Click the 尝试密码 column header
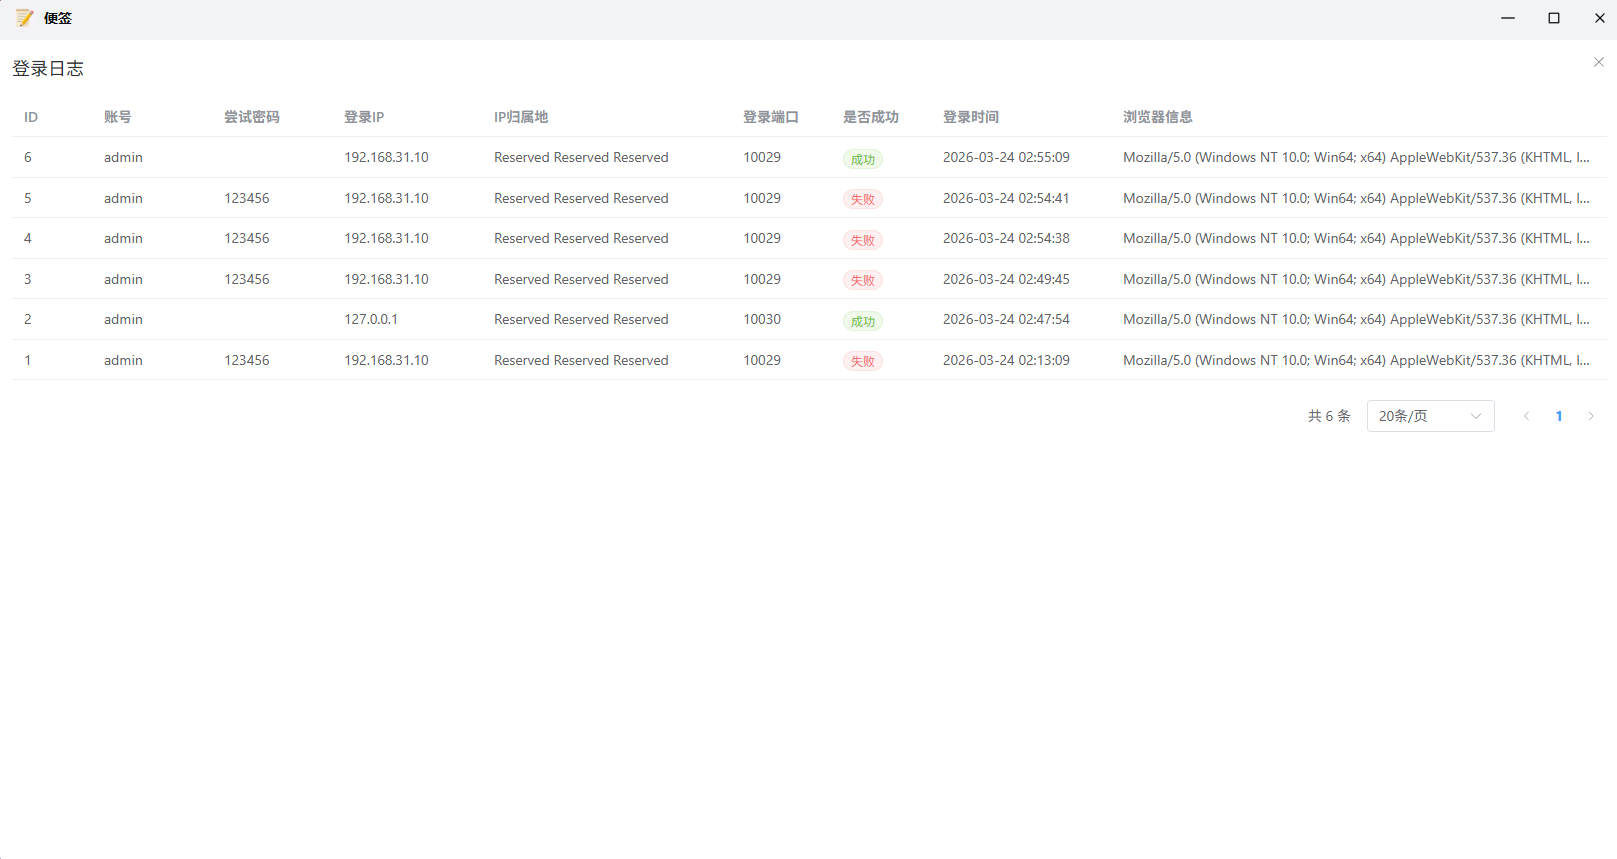This screenshot has height=859, width=1617. coord(252,117)
